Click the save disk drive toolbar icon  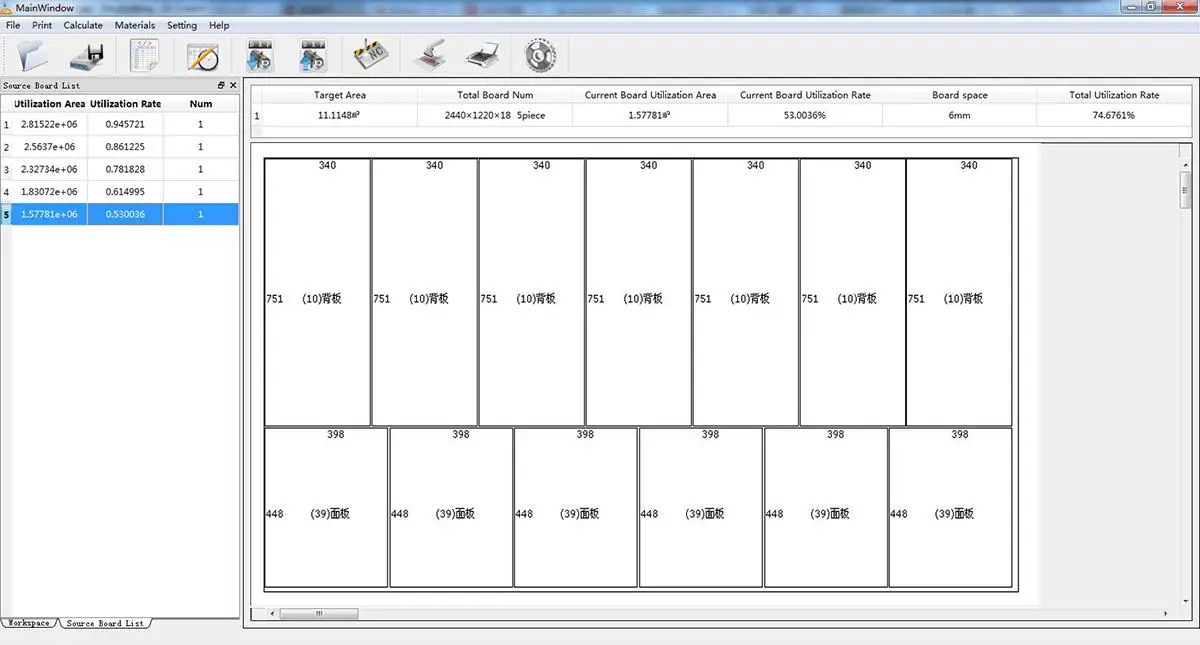tap(88, 55)
